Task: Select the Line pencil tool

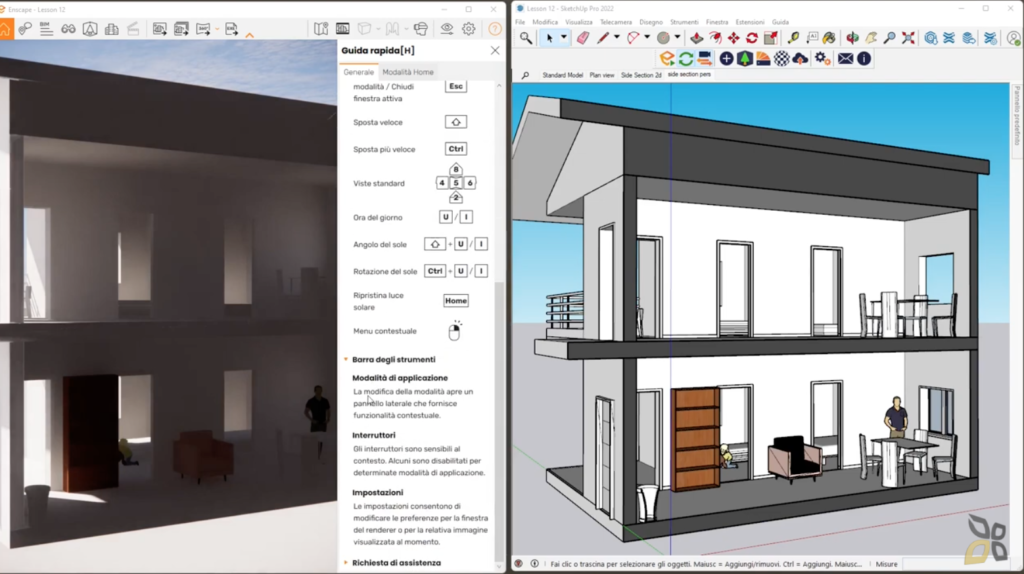Action: click(x=603, y=38)
